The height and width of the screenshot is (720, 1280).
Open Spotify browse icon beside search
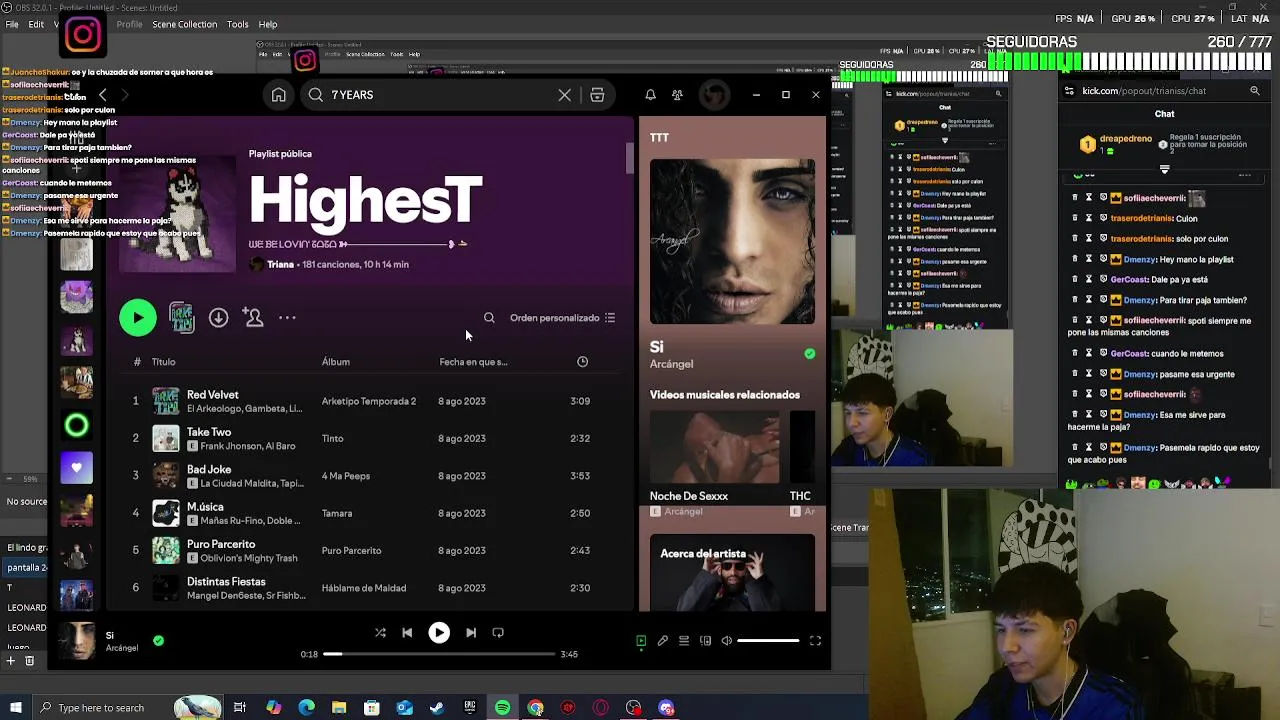point(597,95)
